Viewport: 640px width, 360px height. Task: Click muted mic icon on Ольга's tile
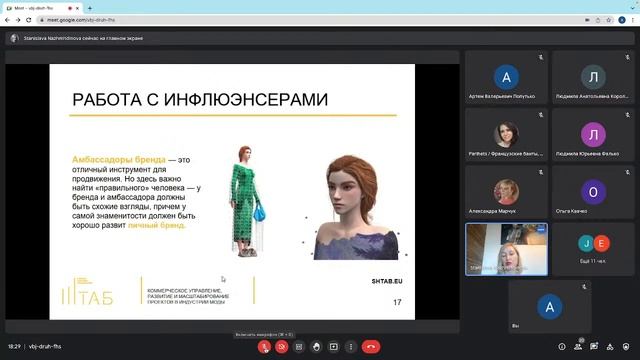pyautogui.click(x=627, y=173)
